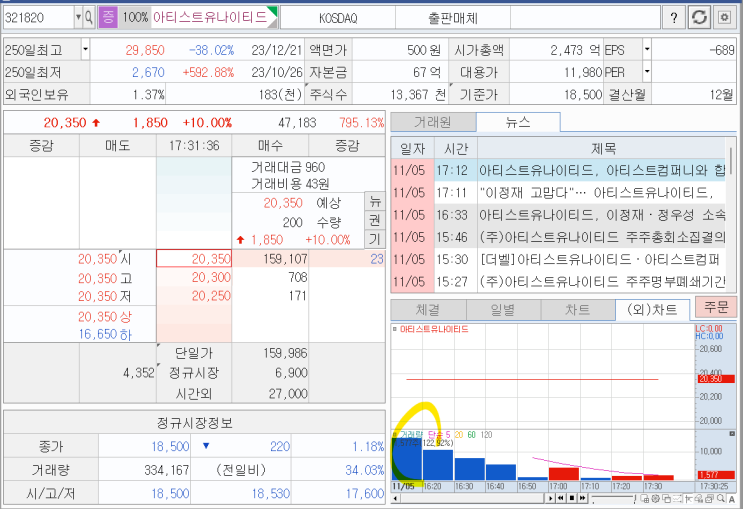The width and height of the screenshot is (743, 509).
Task: Click the 일자 news column header
Action: click(x=412, y=149)
